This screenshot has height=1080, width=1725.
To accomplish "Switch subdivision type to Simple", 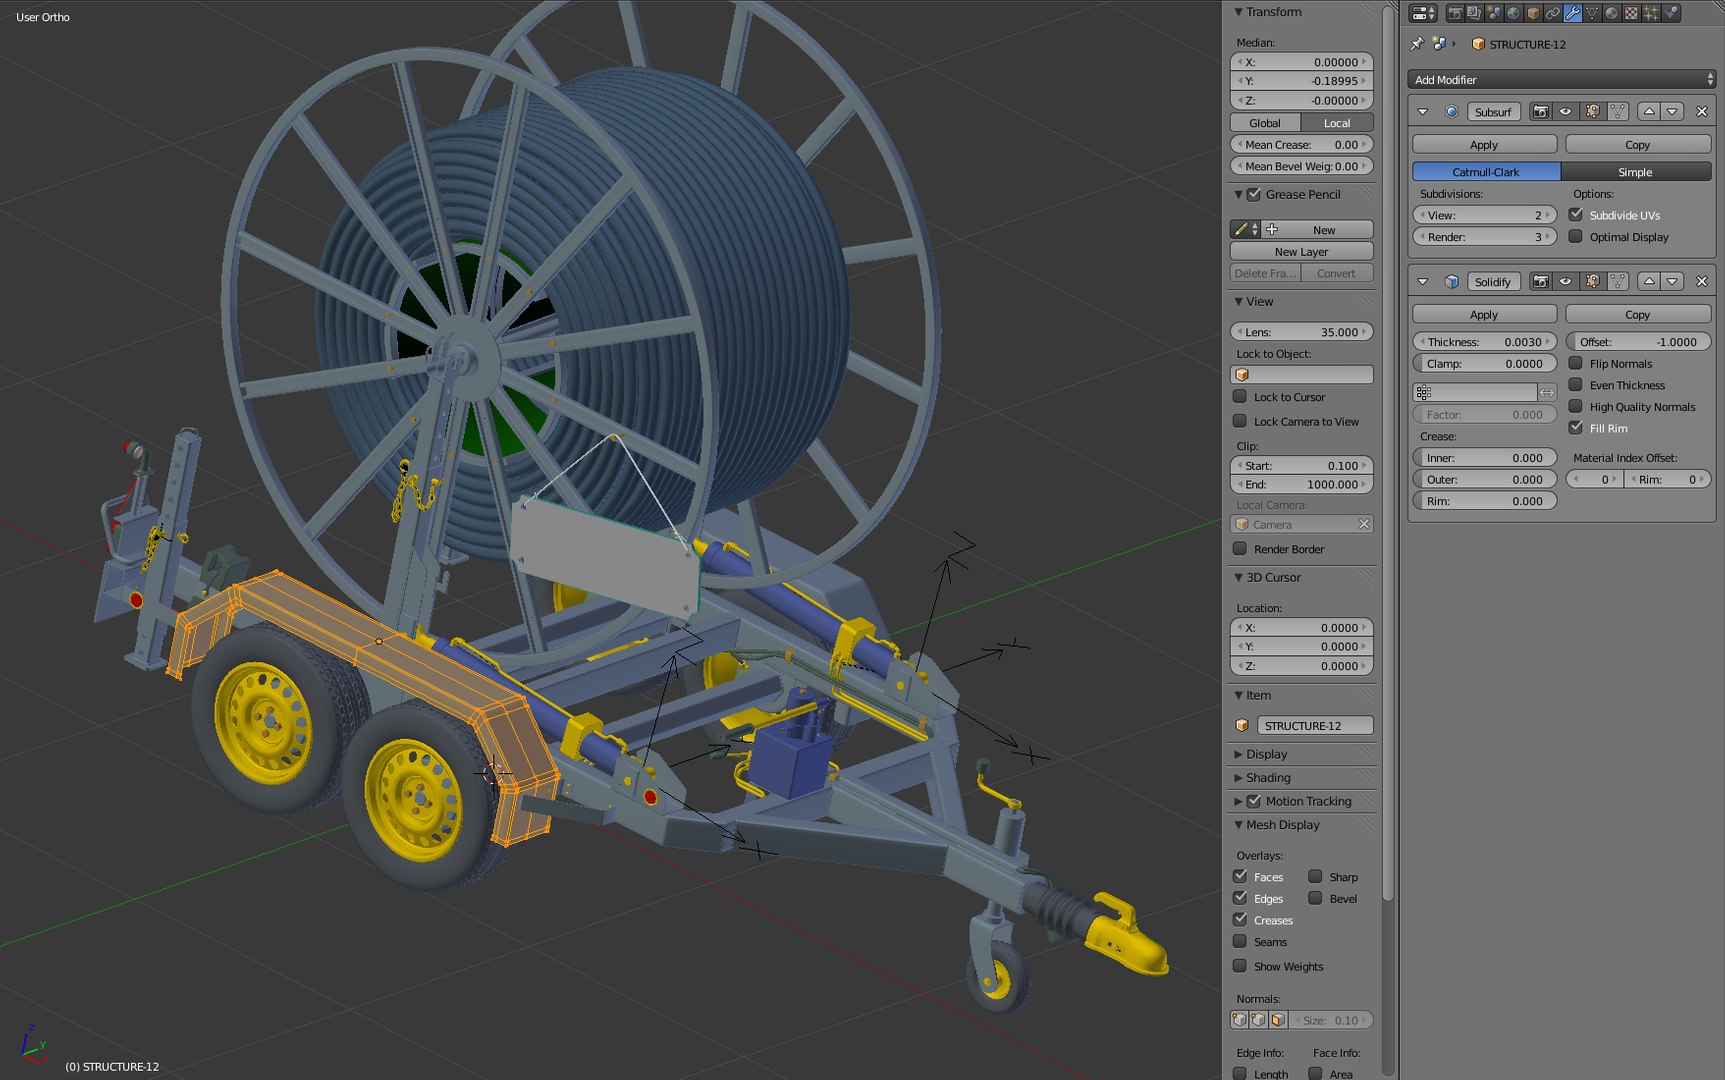I will pos(1636,172).
